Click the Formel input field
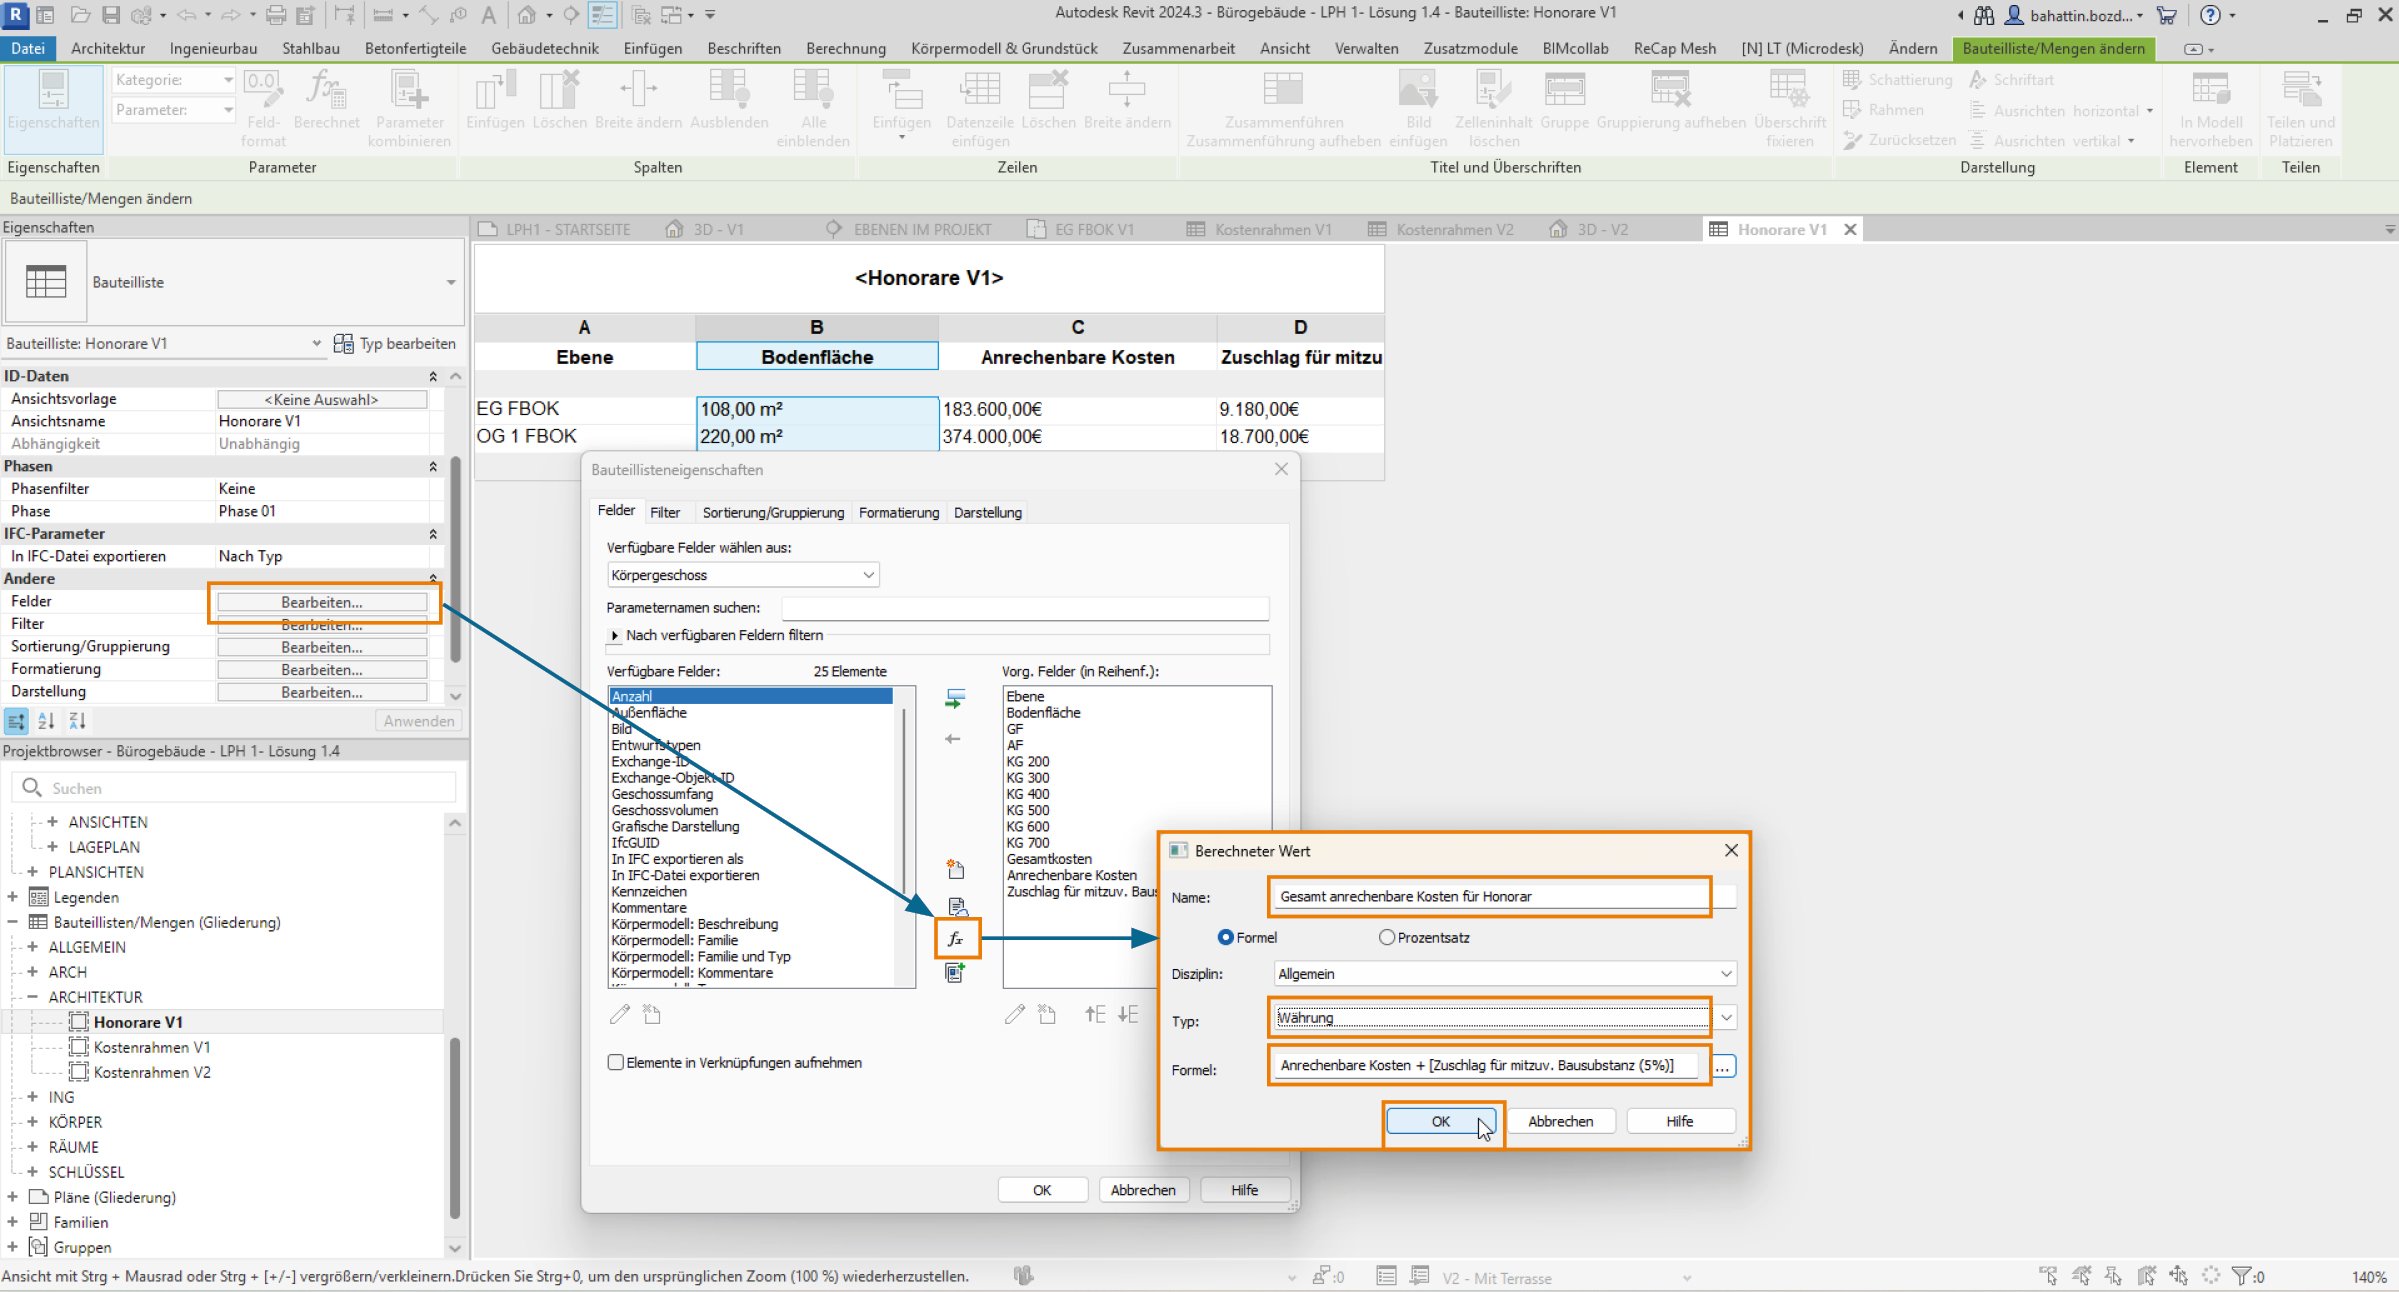2399x1292 pixels. click(1486, 1065)
